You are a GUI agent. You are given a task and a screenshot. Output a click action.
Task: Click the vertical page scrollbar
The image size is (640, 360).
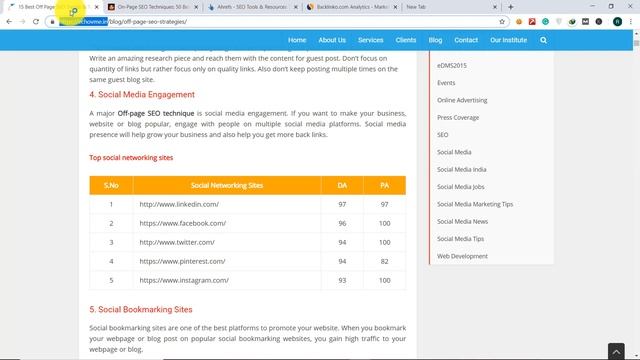click(636, 196)
